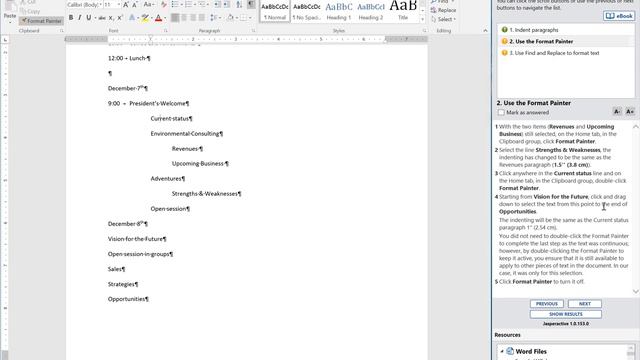The image size is (640, 360).
Task: Check Mark as answered checkbox
Action: point(501,112)
